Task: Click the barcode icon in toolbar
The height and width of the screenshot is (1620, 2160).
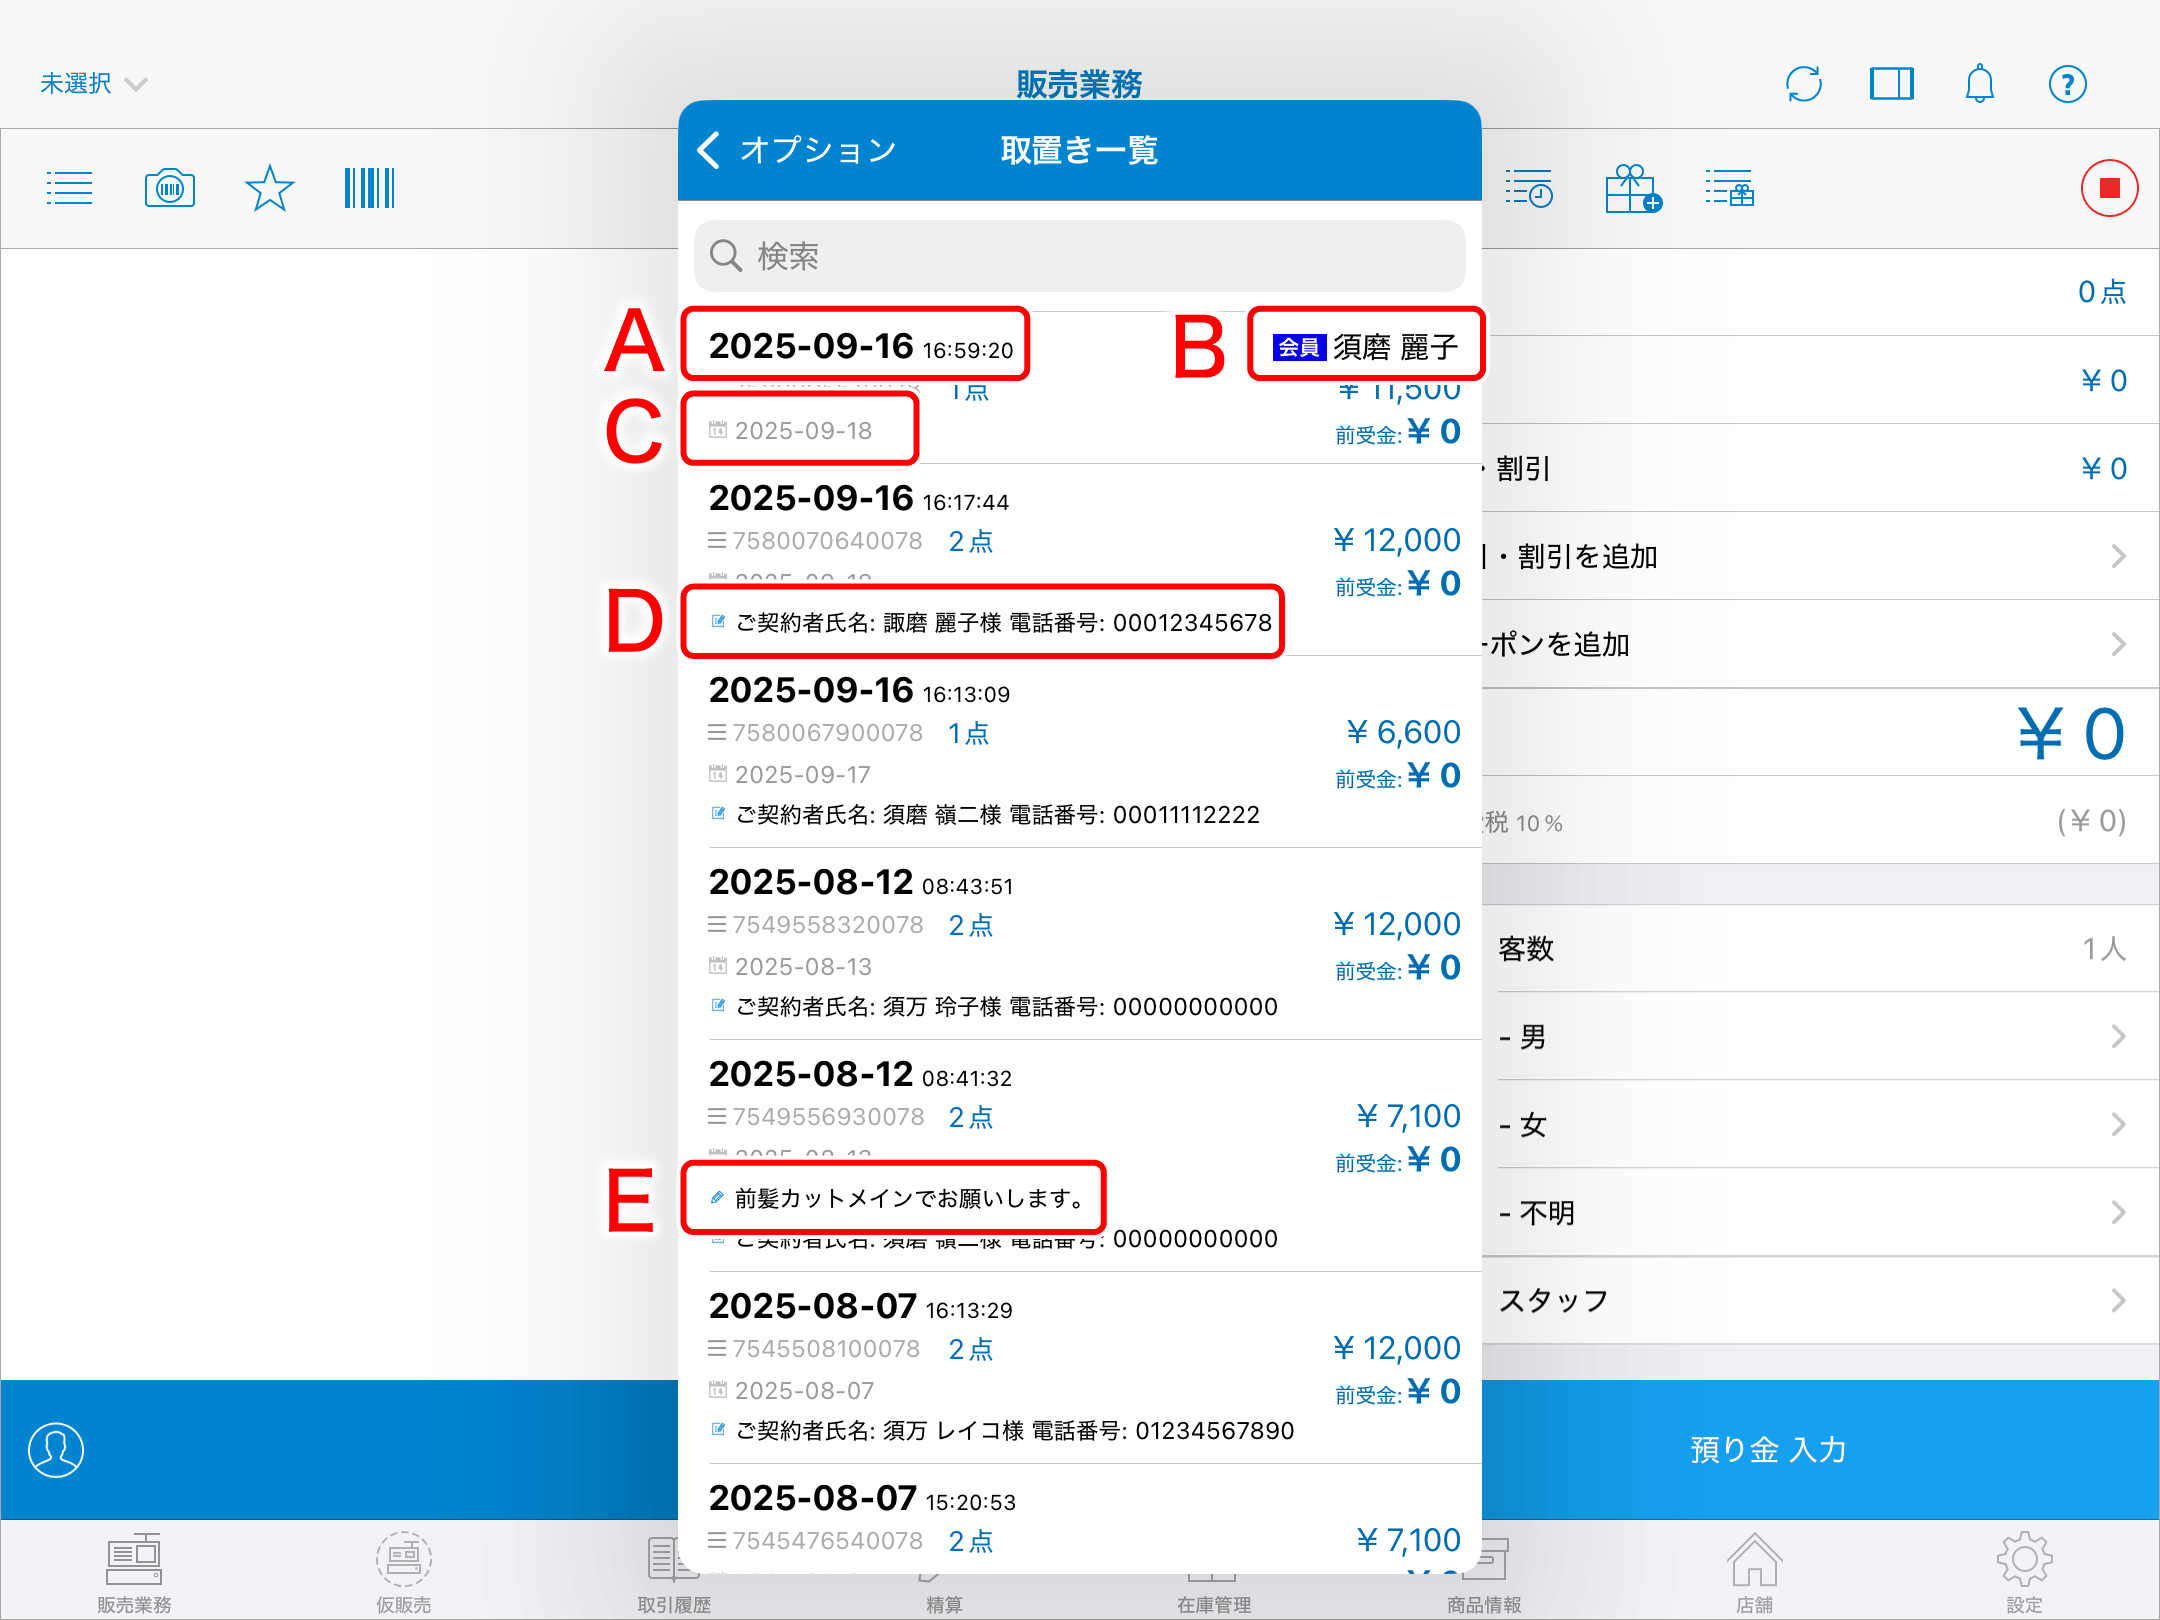Action: (369, 188)
